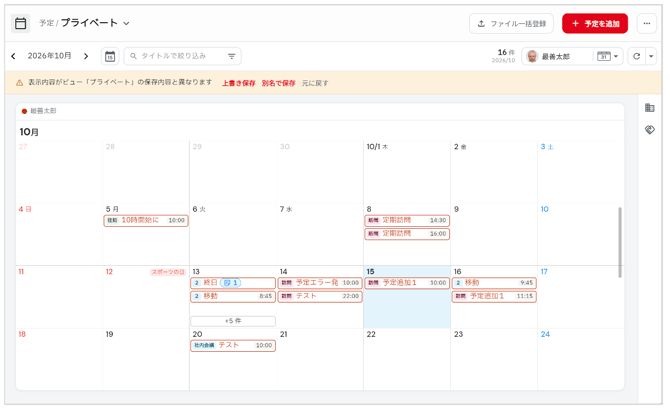This screenshot has width=670, height=410.
Task: Click the blue badge on the 終日 event
Action: point(231,283)
